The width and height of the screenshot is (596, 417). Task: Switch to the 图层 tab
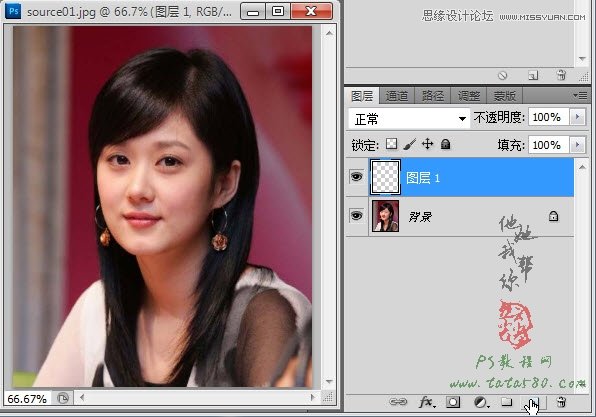[x=361, y=96]
